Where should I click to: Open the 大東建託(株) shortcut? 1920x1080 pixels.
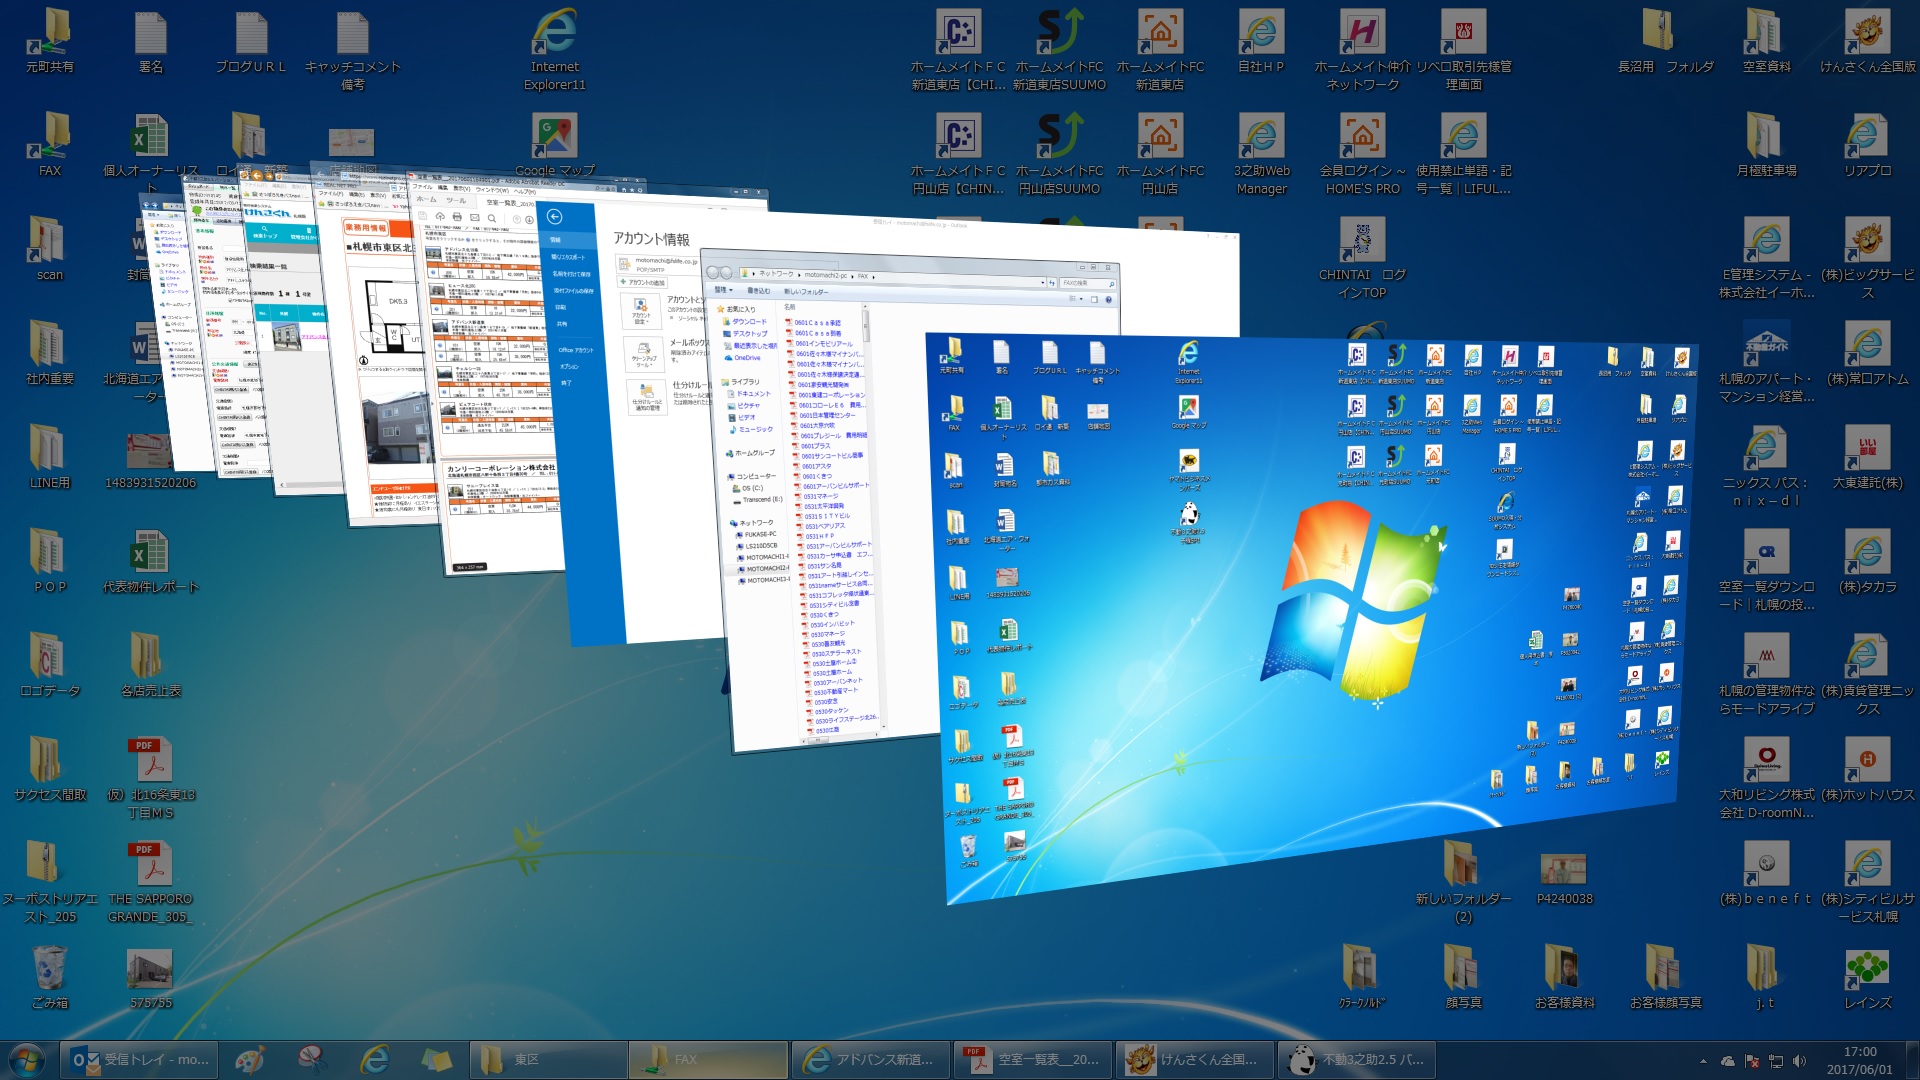(x=1867, y=458)
